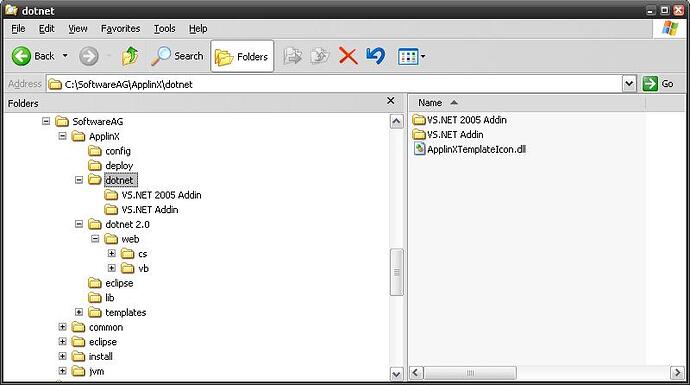Select the deploy folder in tree
The width and height of the screenshot is (690, 385).
click(110, 165)
